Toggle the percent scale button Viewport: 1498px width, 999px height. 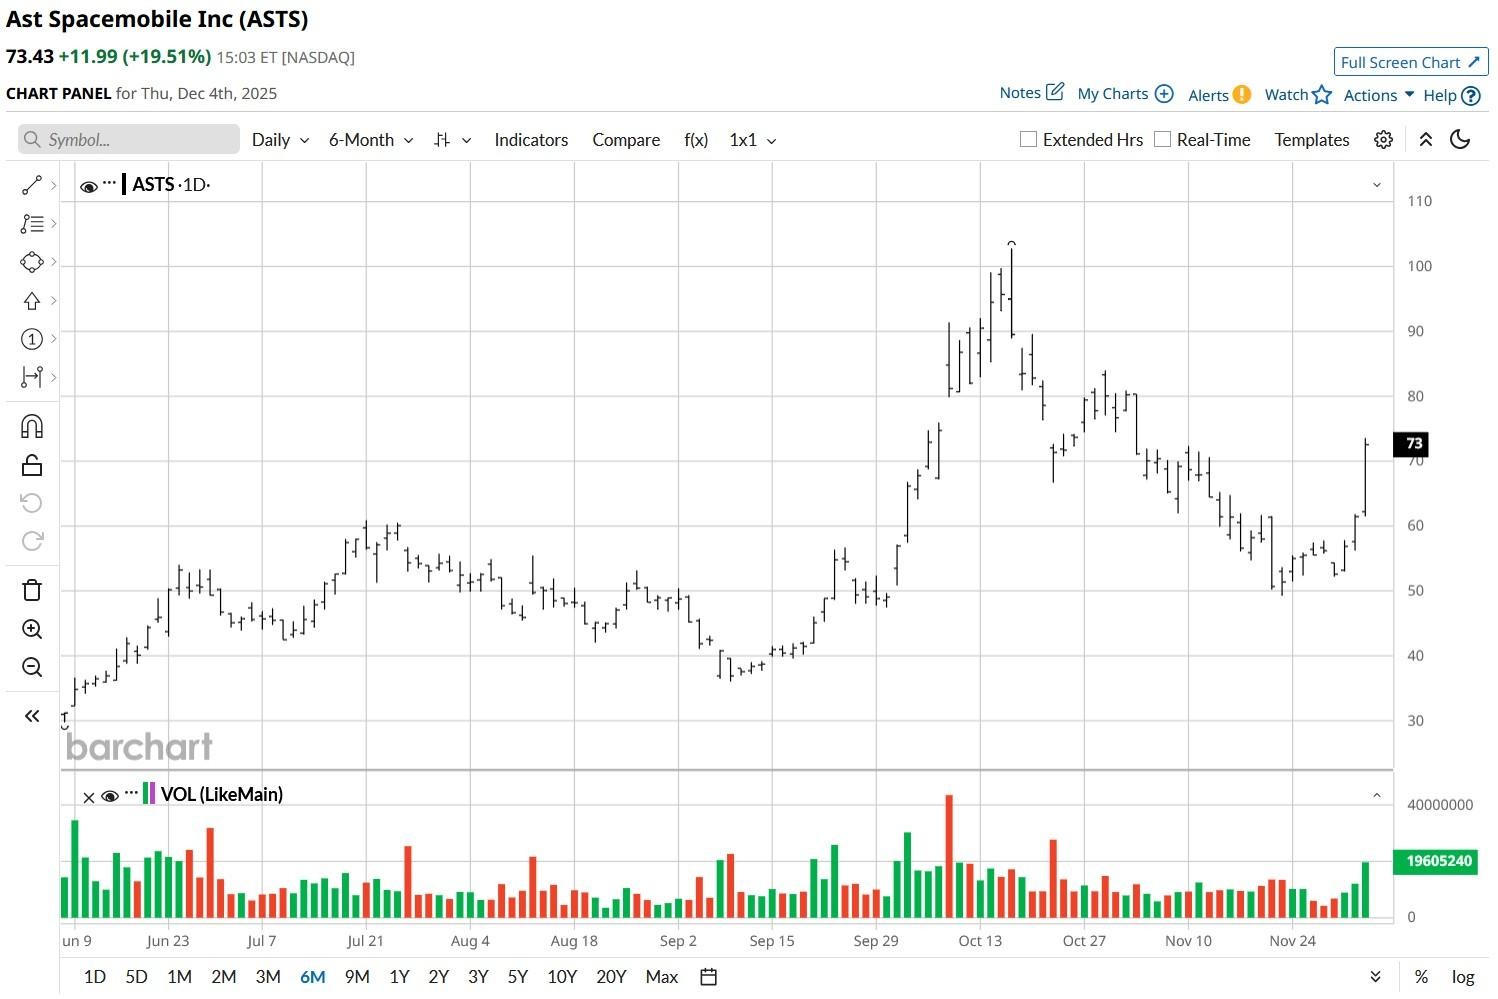click(x=1421, y=977)
